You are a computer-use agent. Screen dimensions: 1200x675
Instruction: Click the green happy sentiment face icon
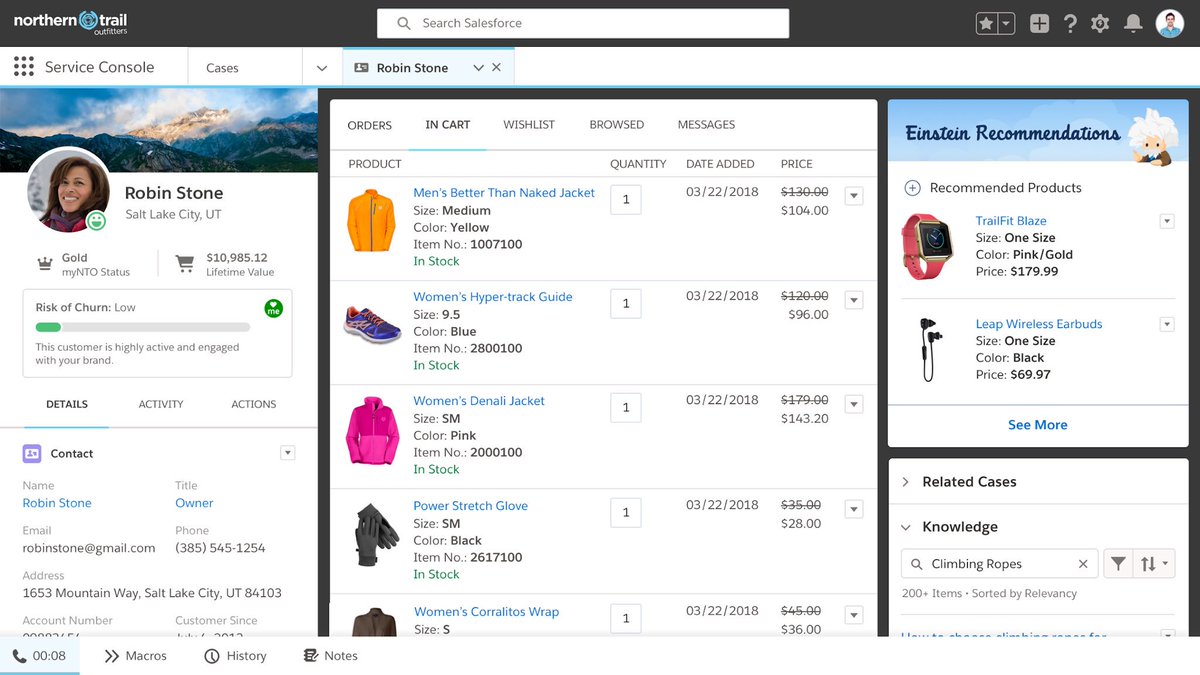click(96, 221)
